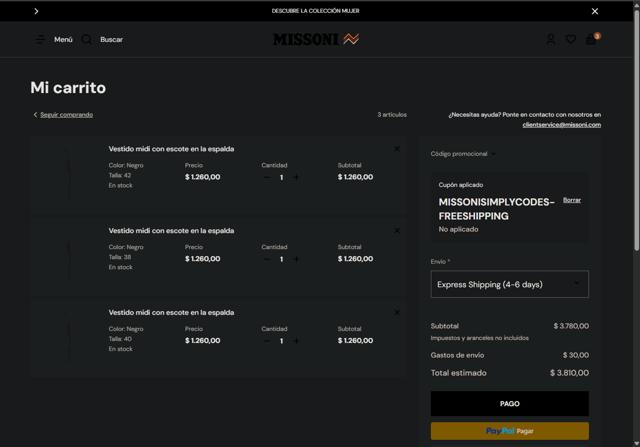640x447 pixels.
Task: Remove the Talla 40 dress item
Action: pyautogui.click(x=397, y=312)
